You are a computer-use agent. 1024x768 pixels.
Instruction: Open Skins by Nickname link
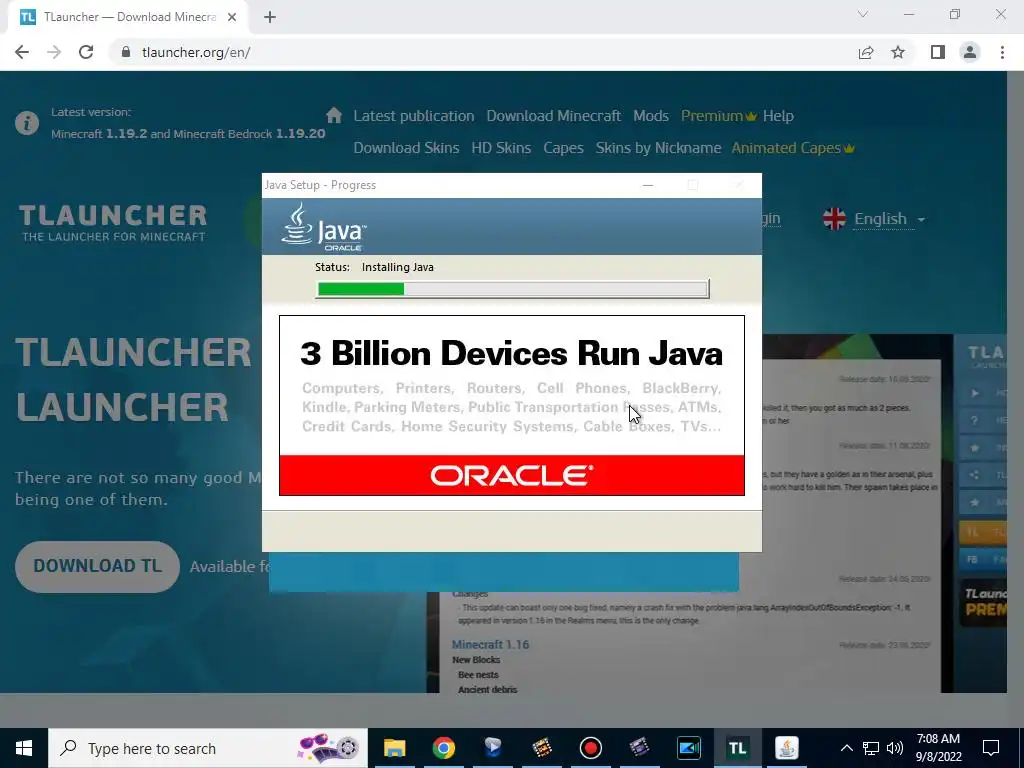pos(658,148)
